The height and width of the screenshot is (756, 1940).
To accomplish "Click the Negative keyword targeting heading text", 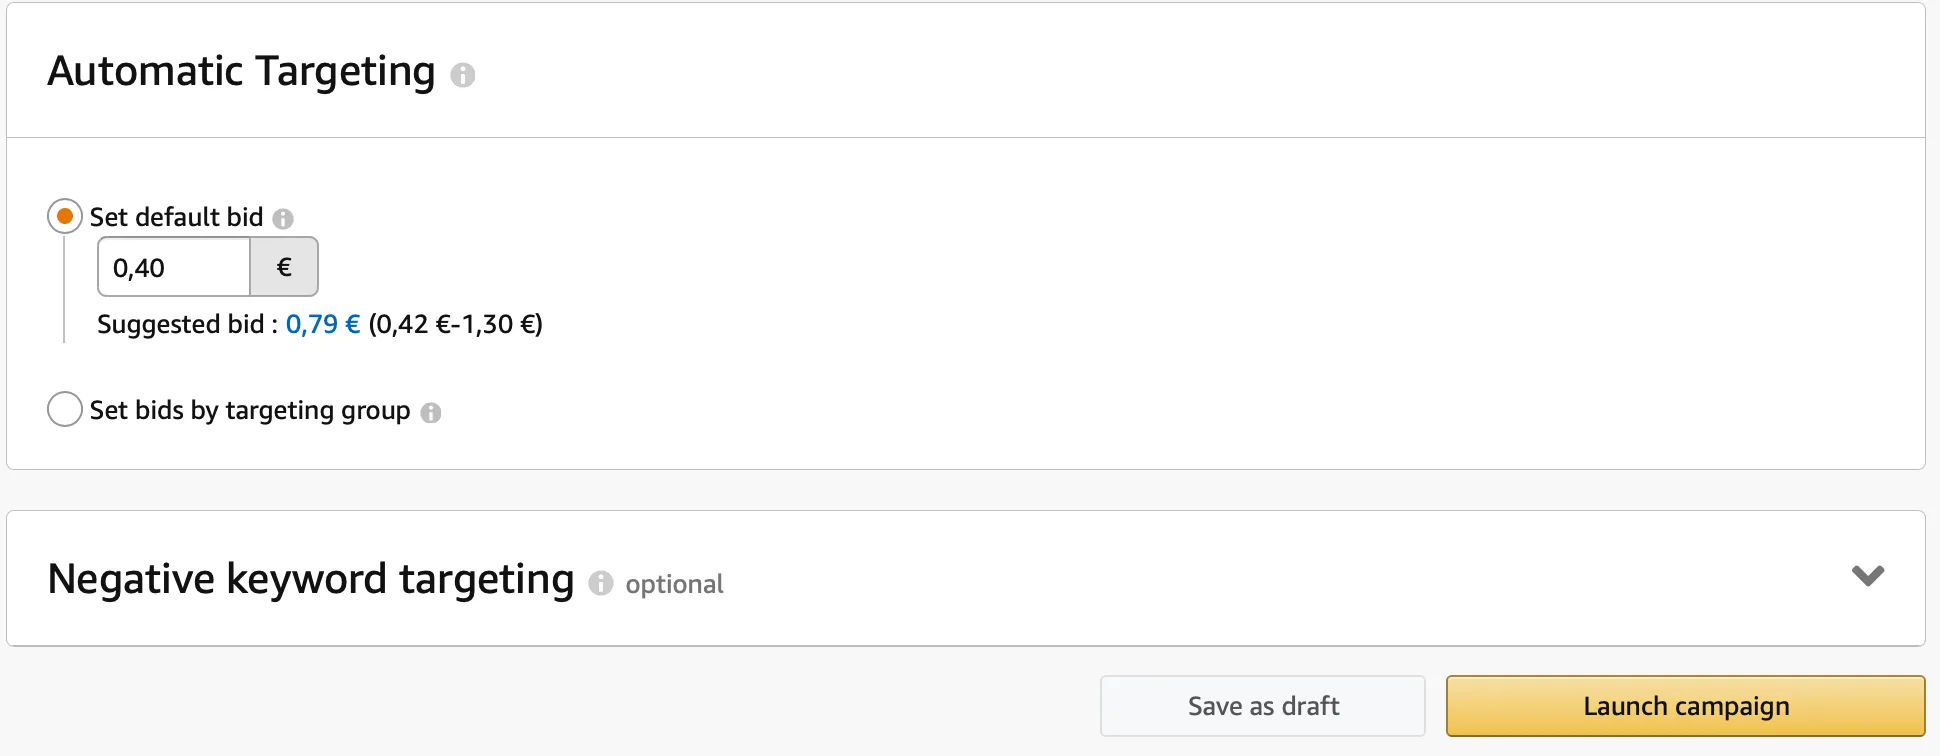I will tap(311, 580).
